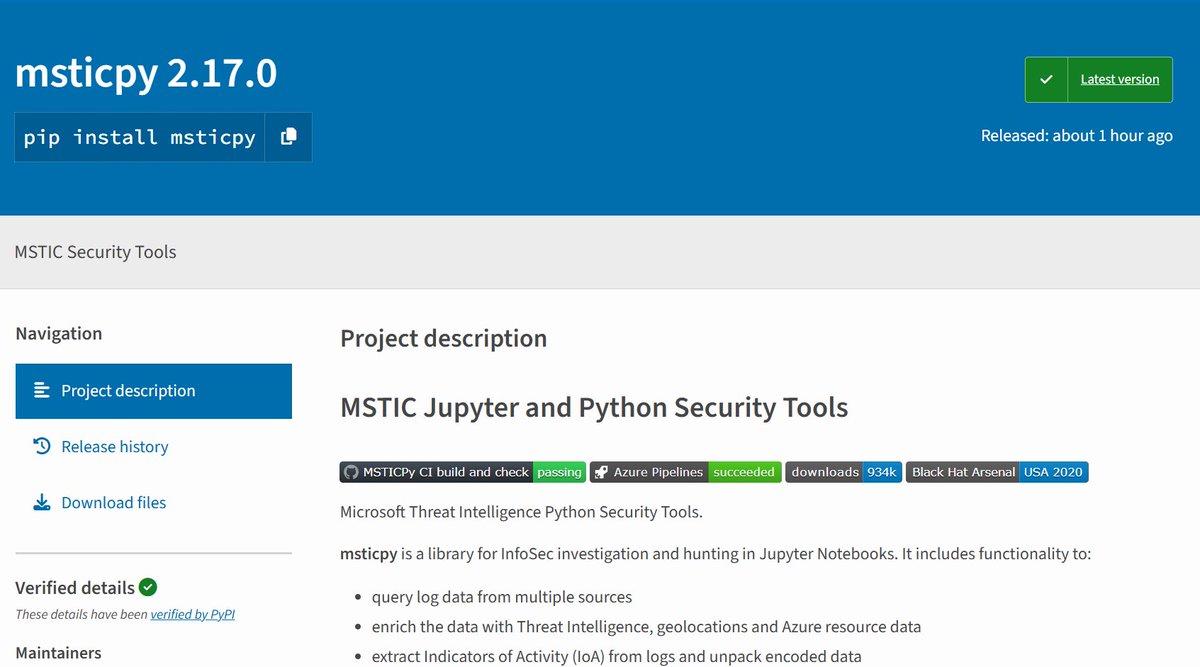Click 'query log data from multiple sources' bullet

pyautogui.click(x=502, y=597)
